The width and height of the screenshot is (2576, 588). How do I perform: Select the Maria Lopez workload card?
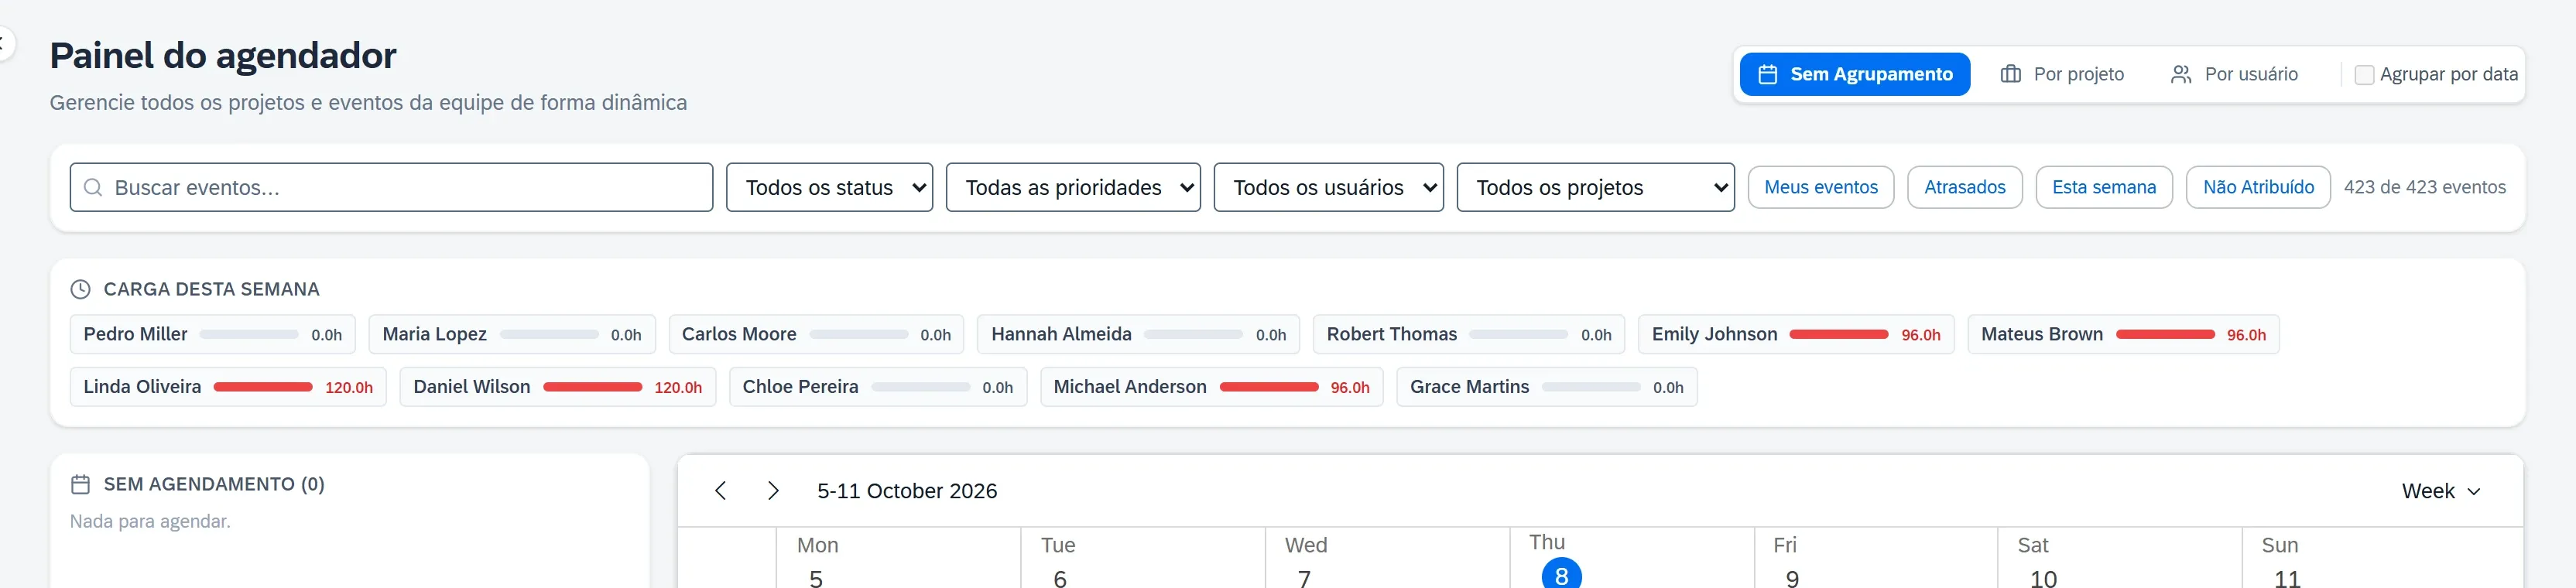[x=512, y=335]
